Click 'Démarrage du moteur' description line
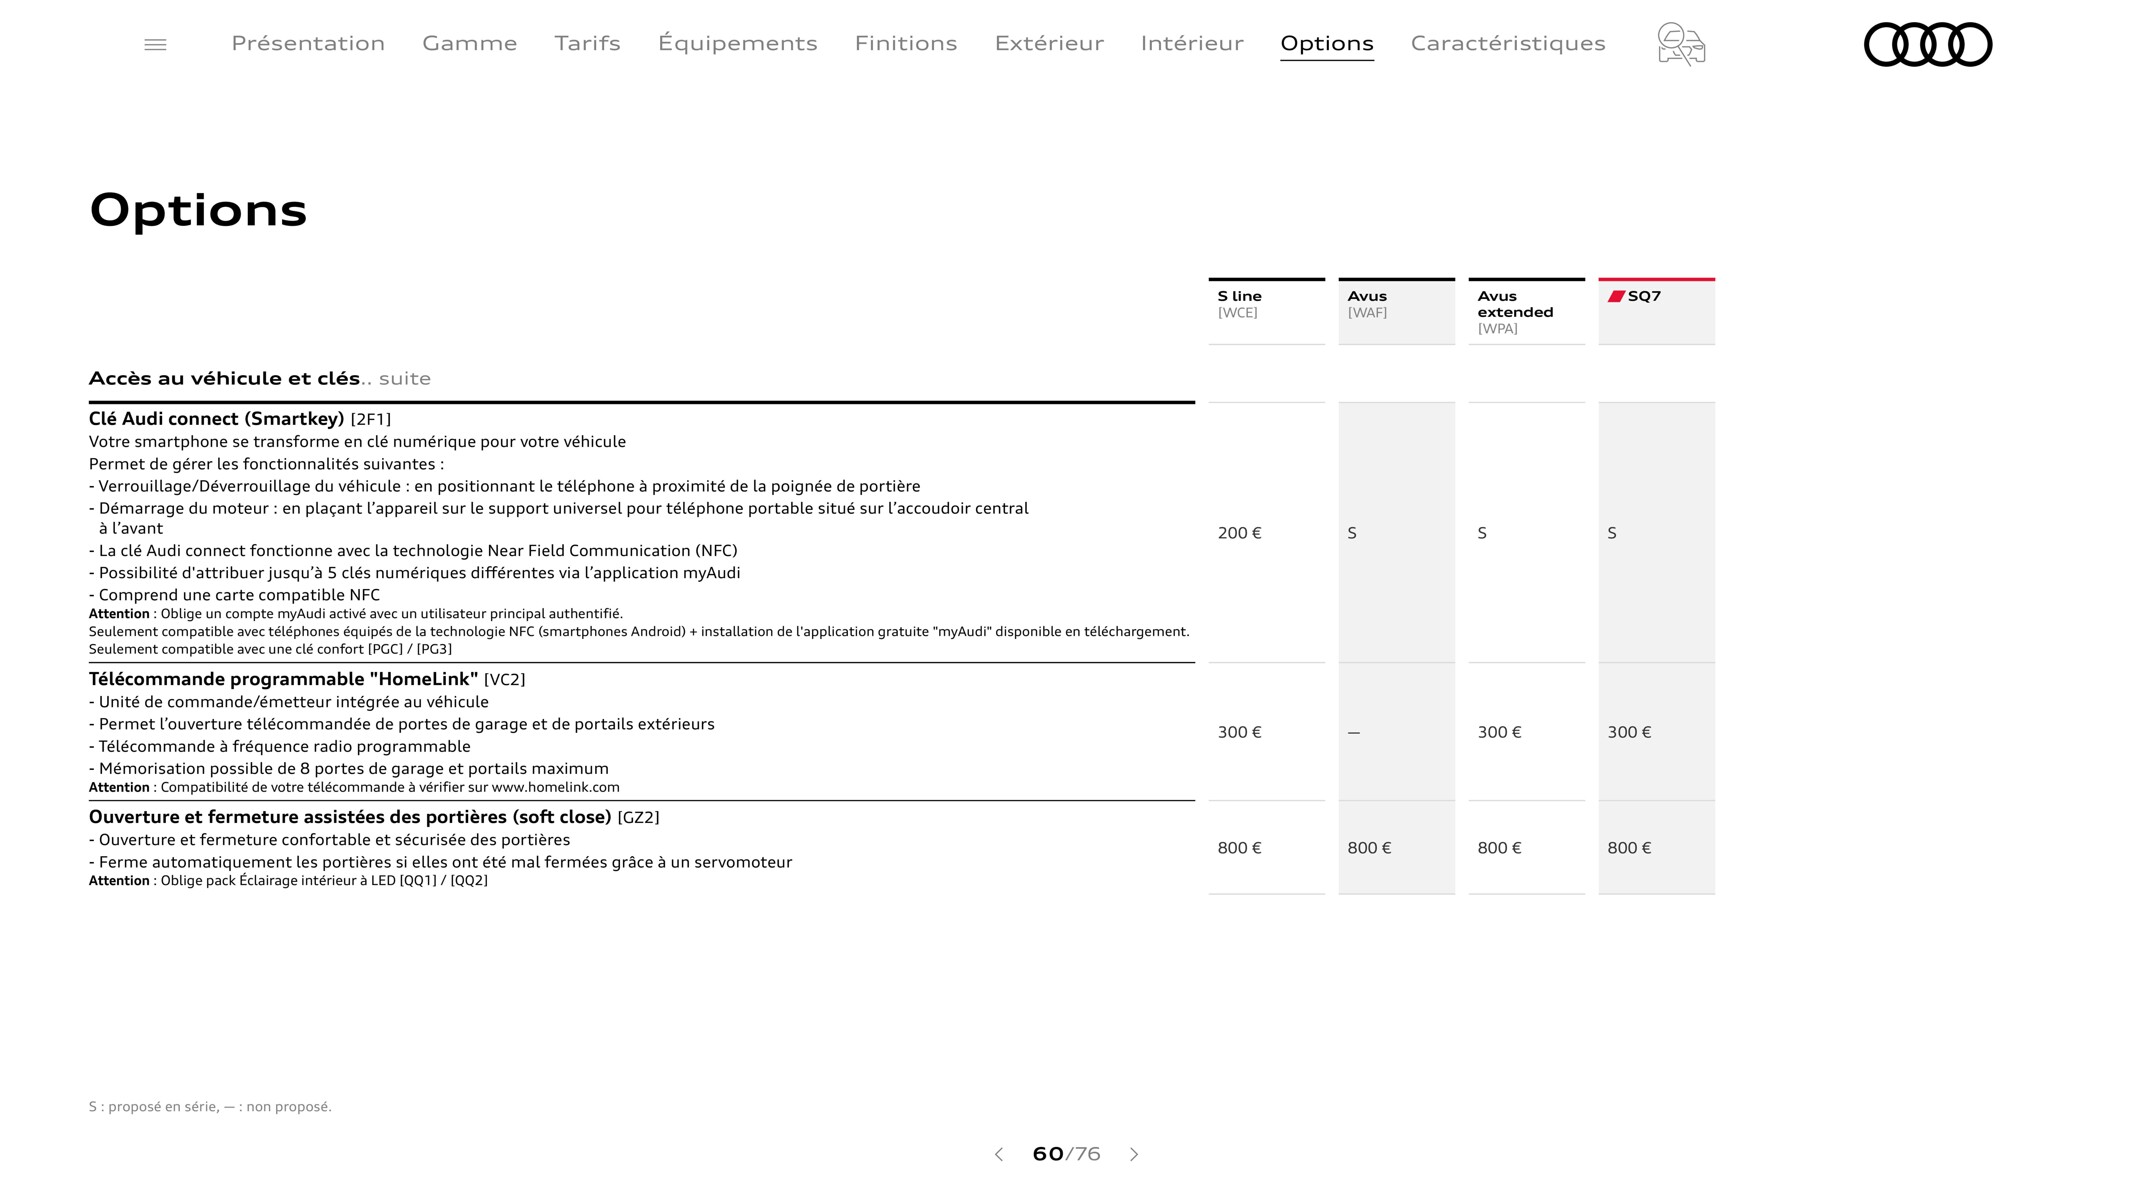The image size is (2133, 1200). 559,518
